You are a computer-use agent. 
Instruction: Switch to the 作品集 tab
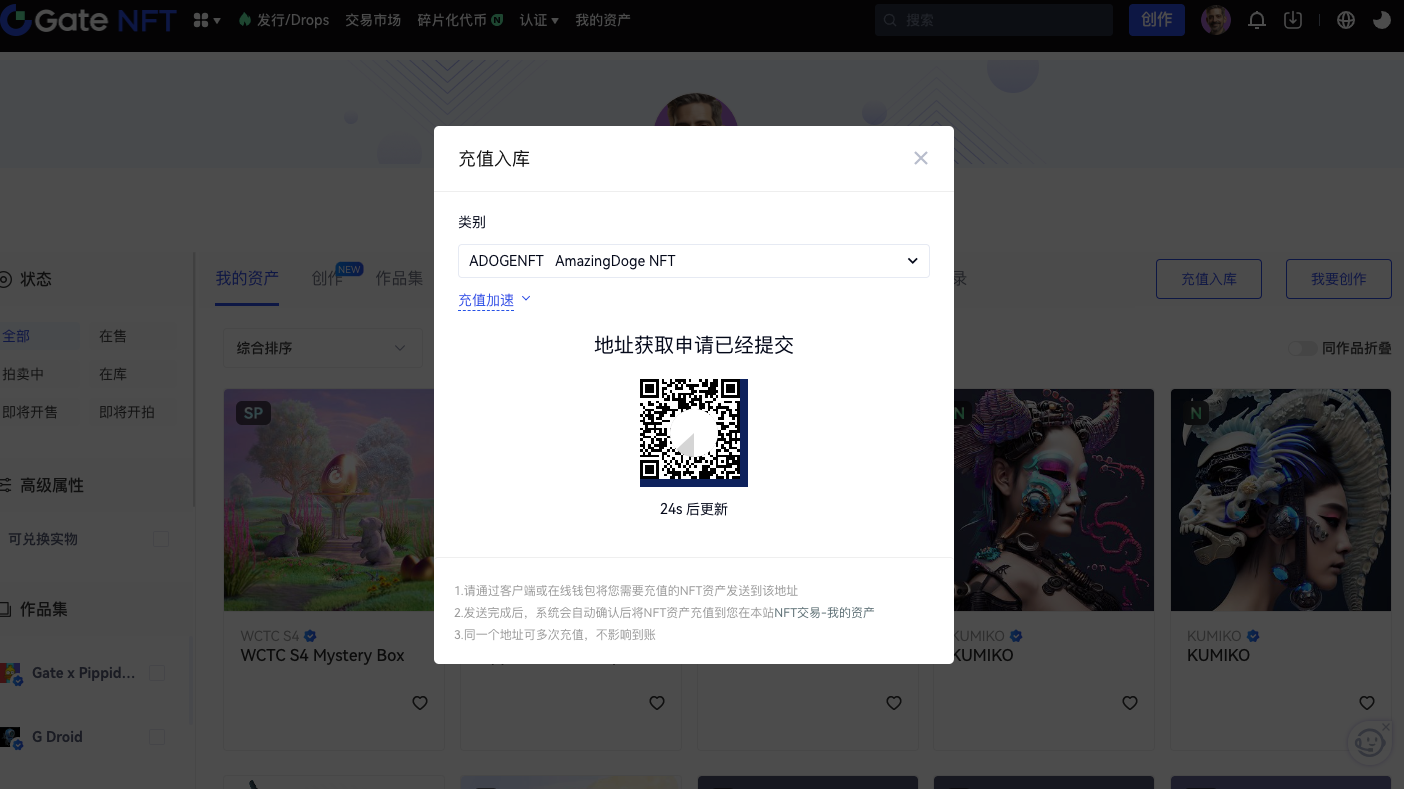pos(399,278)
